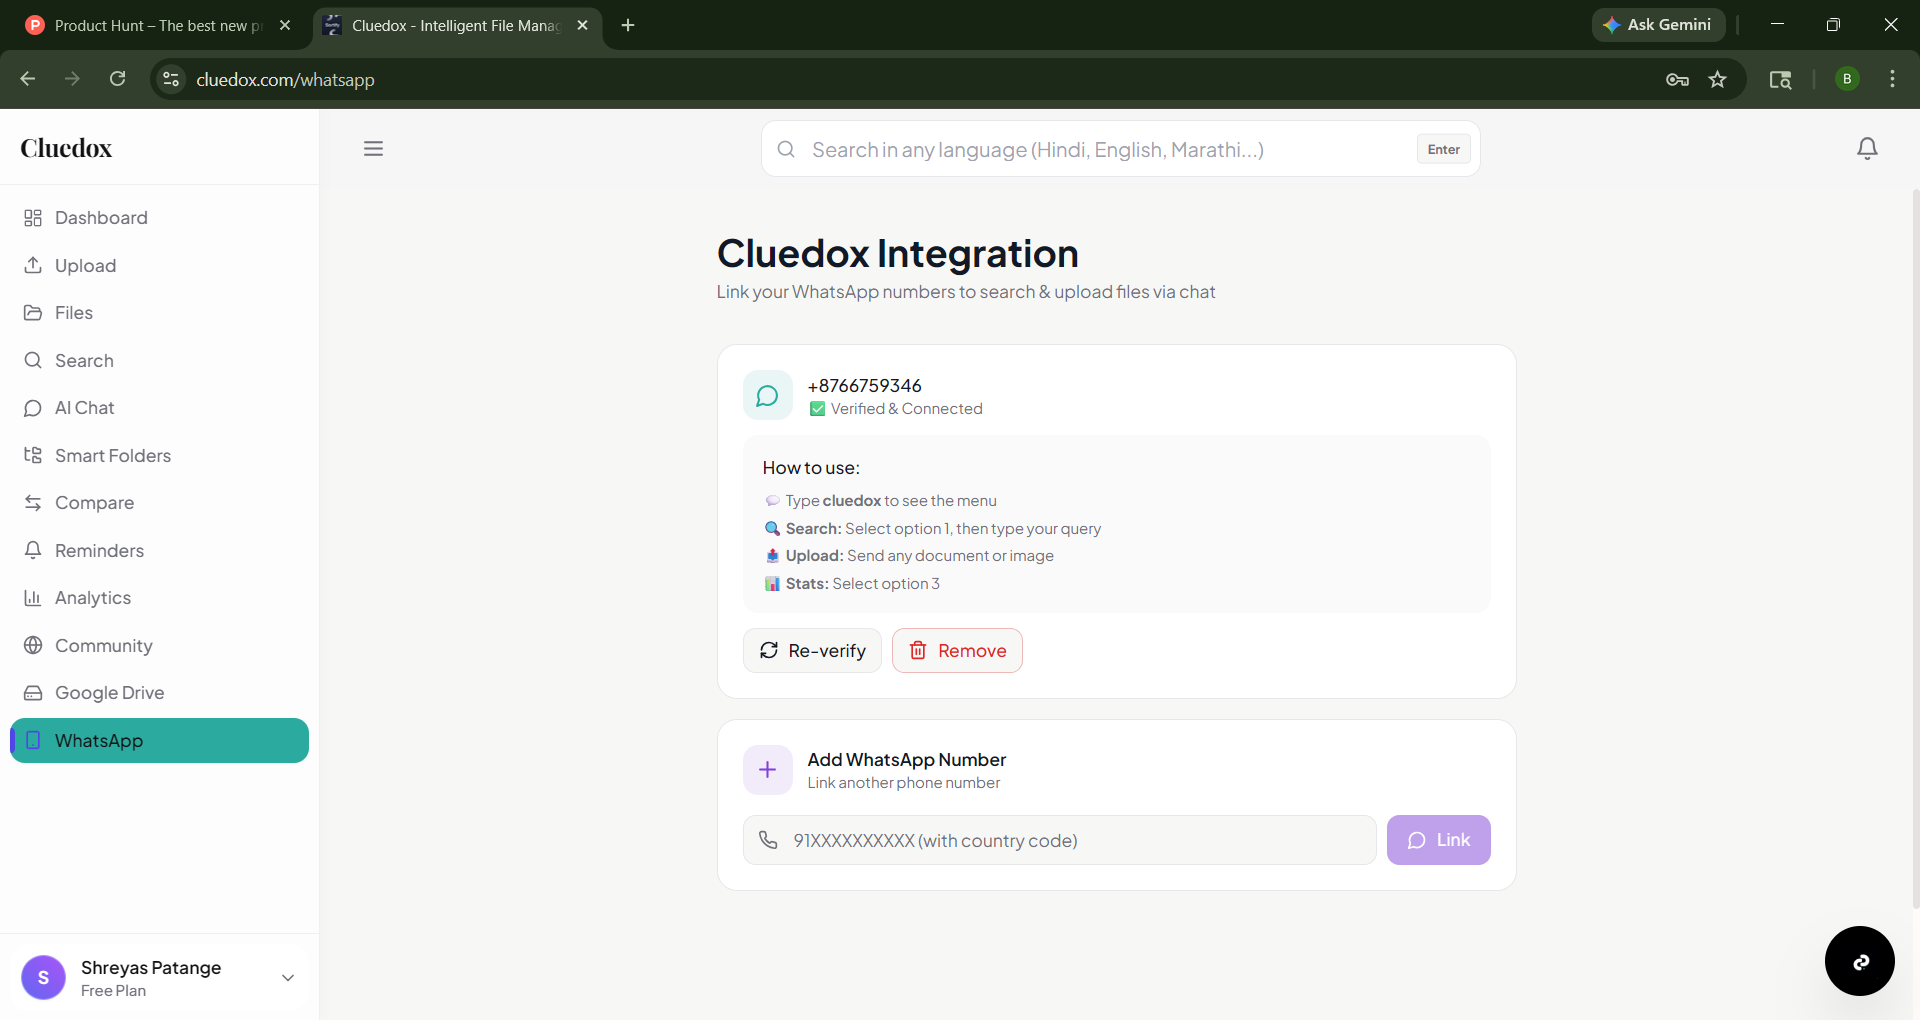Click the Community globe icon
Screen dimensions: 1920x1020
click(33, 645)
